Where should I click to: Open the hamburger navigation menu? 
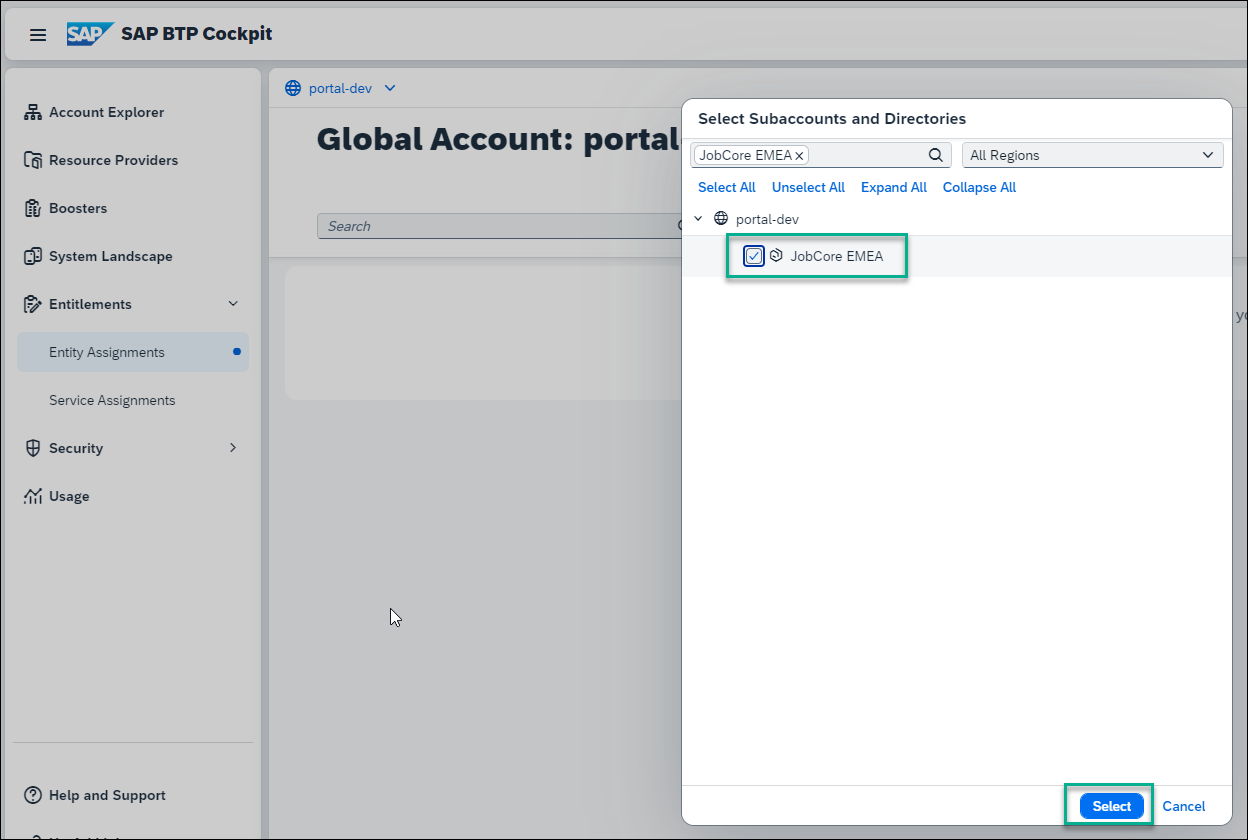pyautogui.click(x=38, y=35)
